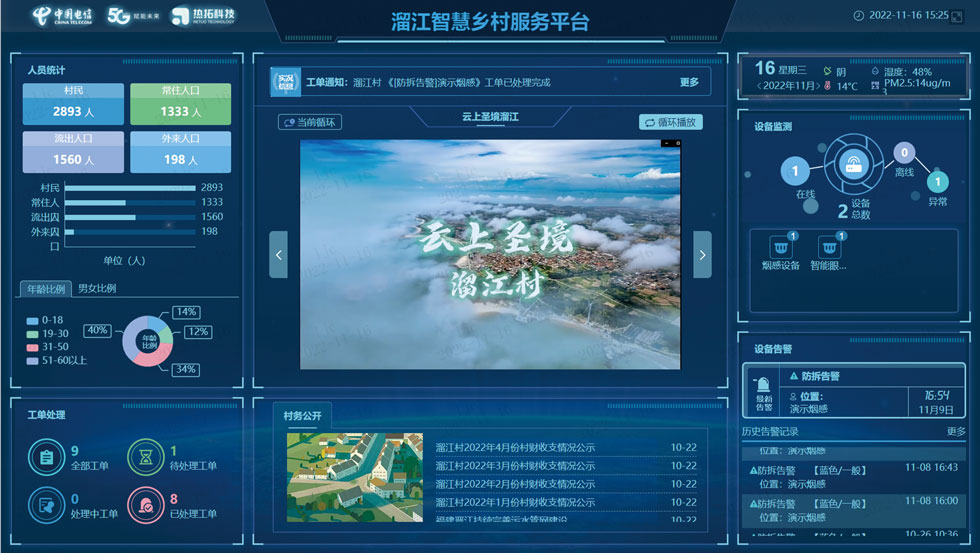The image size is (980, 553).
Task: Select the 云上圣境溜江 video tab
Action: click(490, 117)
